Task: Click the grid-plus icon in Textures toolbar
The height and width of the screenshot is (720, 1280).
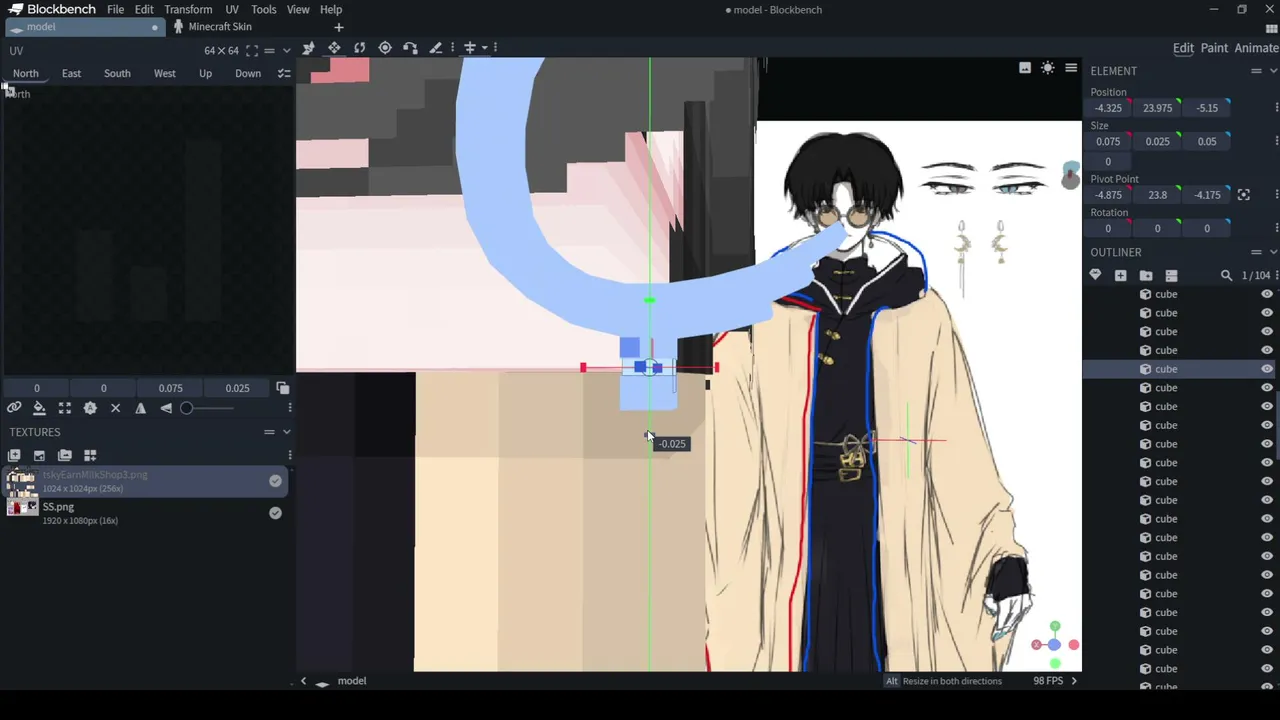Action: [90, 455]
